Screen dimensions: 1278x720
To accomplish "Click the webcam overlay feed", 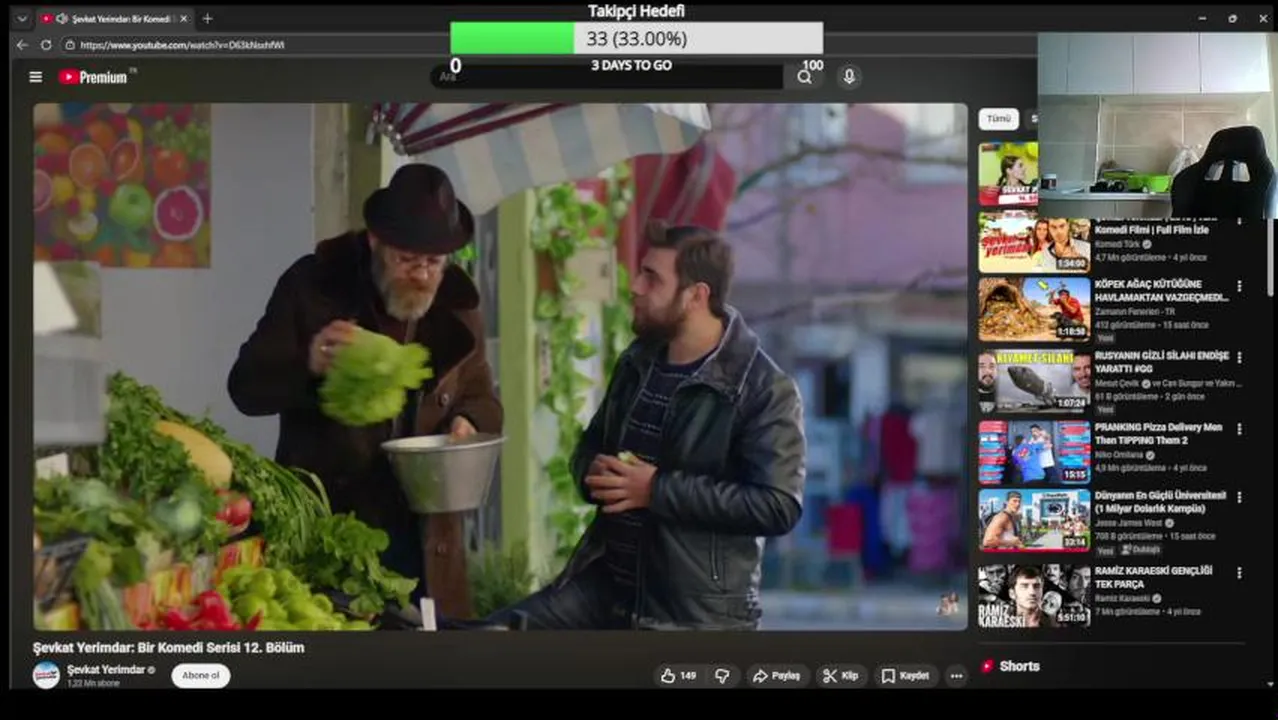I will (x=1157, y=125).
